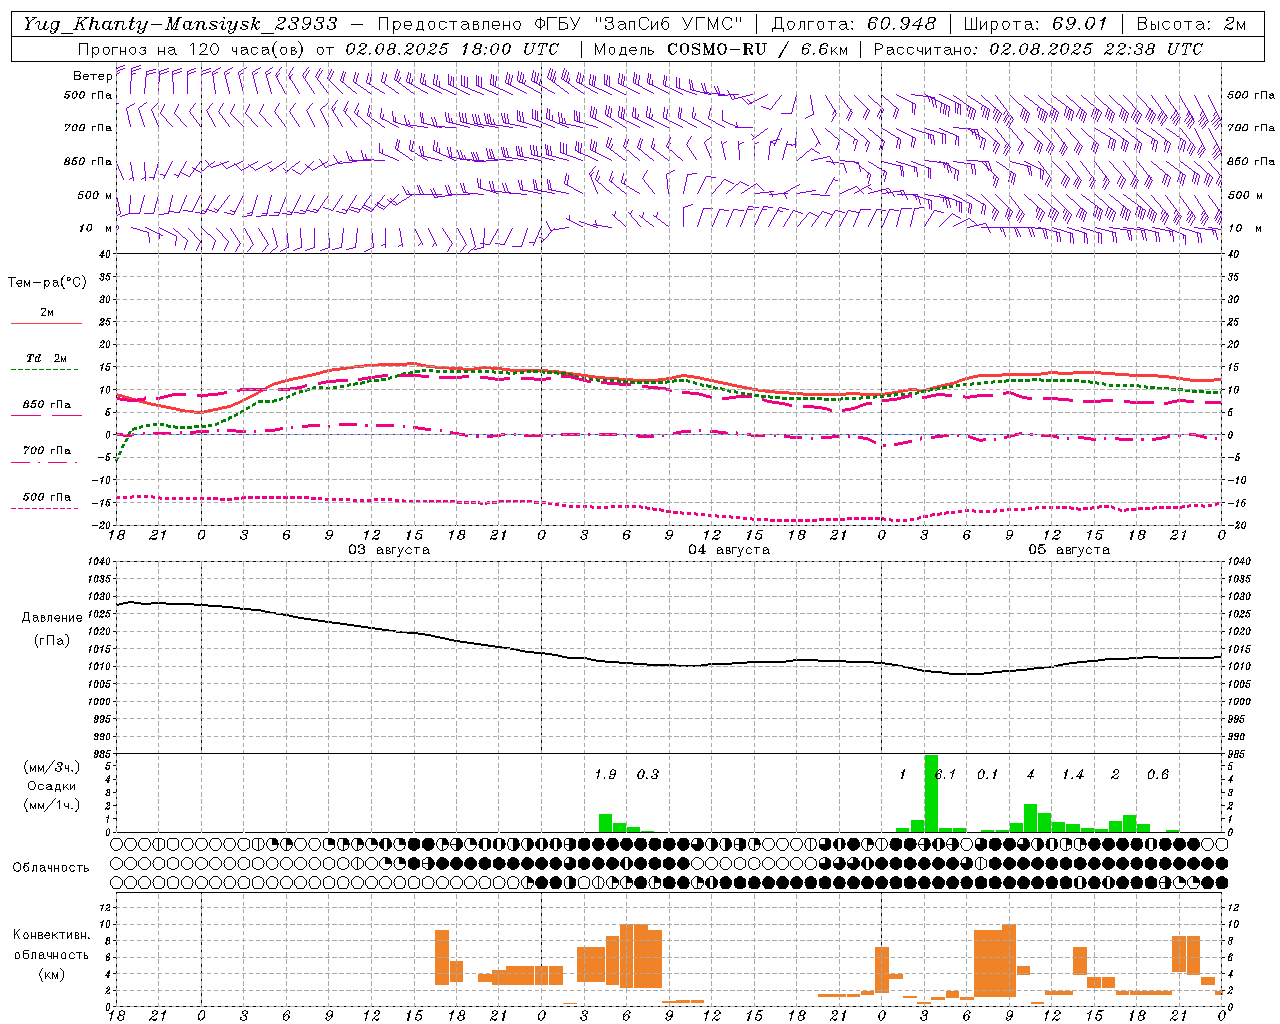The height and width of the screenshot is (1024, 1280).
Task: Click the computed time Рассчитано: 02.08.2025 22:38 UTC
Action: [x=1038, y=49]
